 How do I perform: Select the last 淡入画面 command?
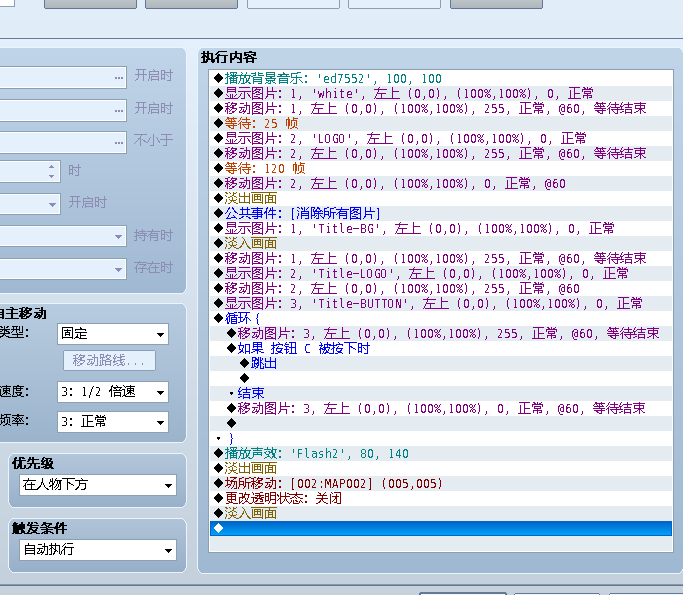(441, 513)
